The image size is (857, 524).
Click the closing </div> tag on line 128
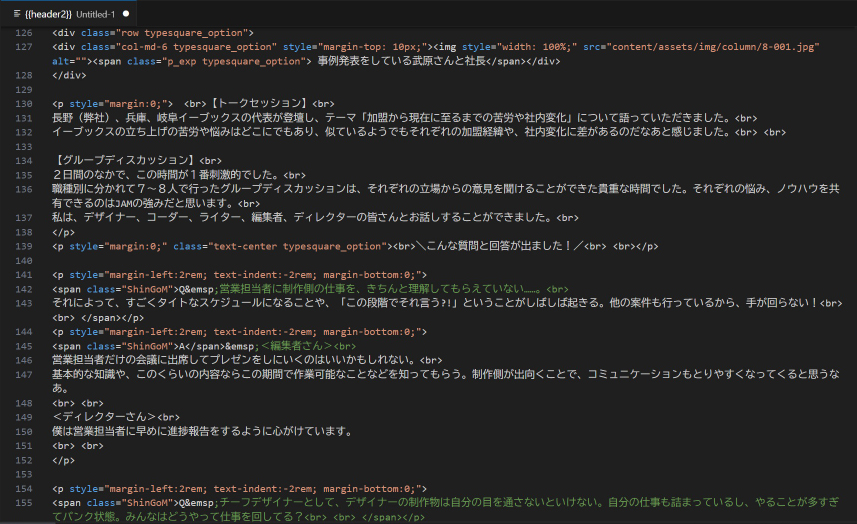coord(69,75)
